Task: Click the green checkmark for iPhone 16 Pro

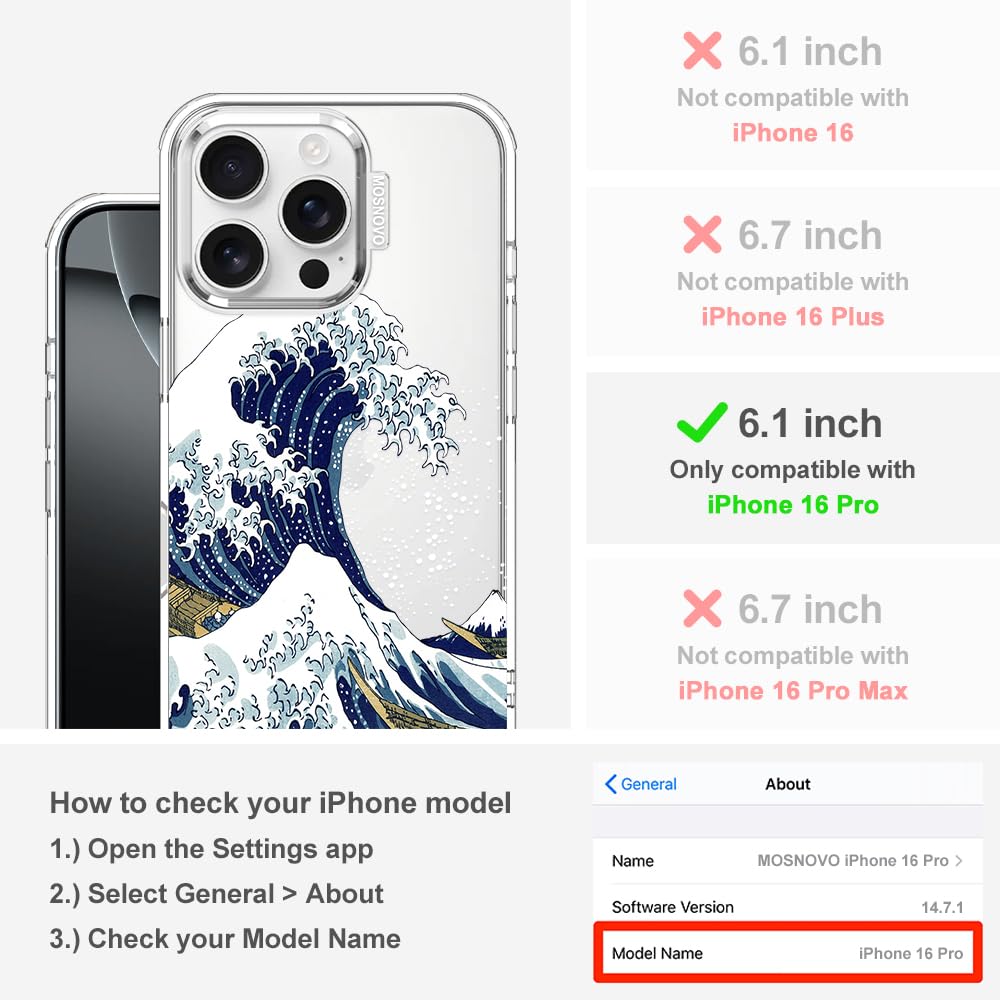Action: tap(702, 422)
